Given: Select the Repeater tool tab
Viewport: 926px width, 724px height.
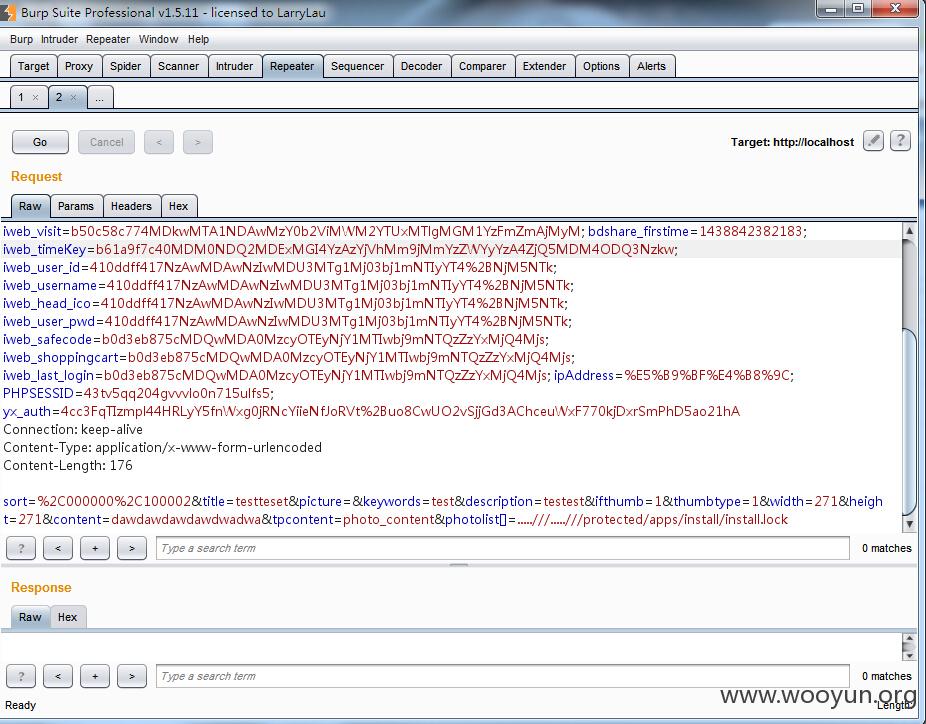Looking at the screenshot, I should tap(292, 66).
